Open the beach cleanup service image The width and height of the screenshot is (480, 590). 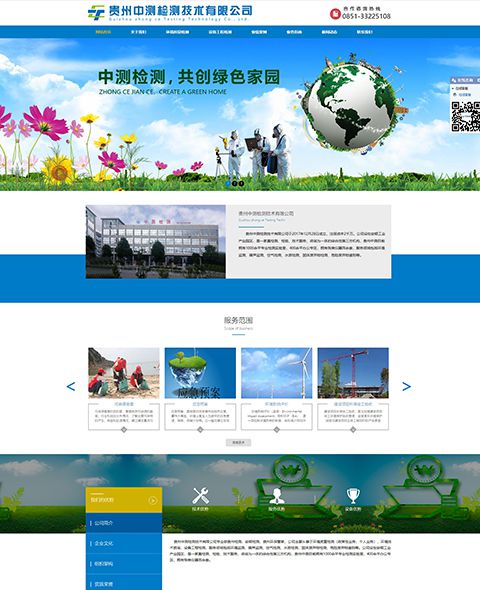point(124,373)
